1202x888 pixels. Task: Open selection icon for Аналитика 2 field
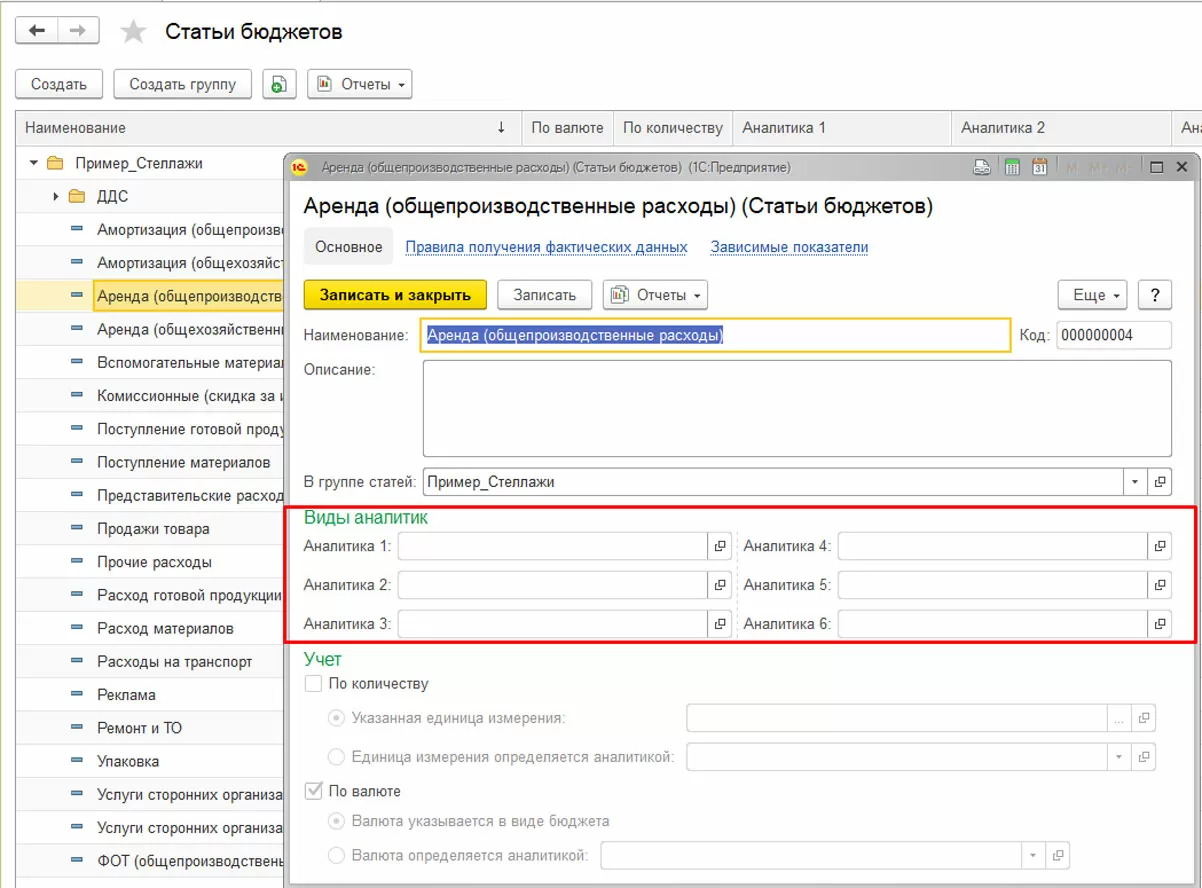pos(719,585)
